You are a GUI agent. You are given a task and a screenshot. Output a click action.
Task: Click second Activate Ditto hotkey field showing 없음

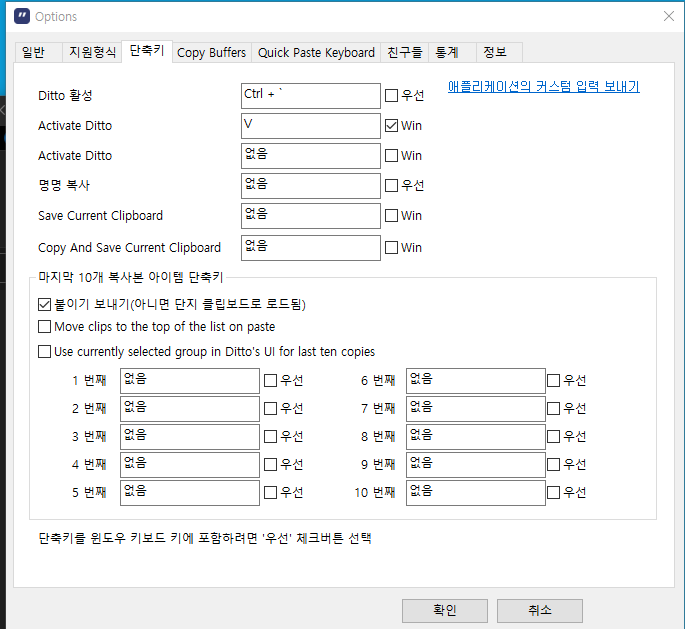coord(311,156)
